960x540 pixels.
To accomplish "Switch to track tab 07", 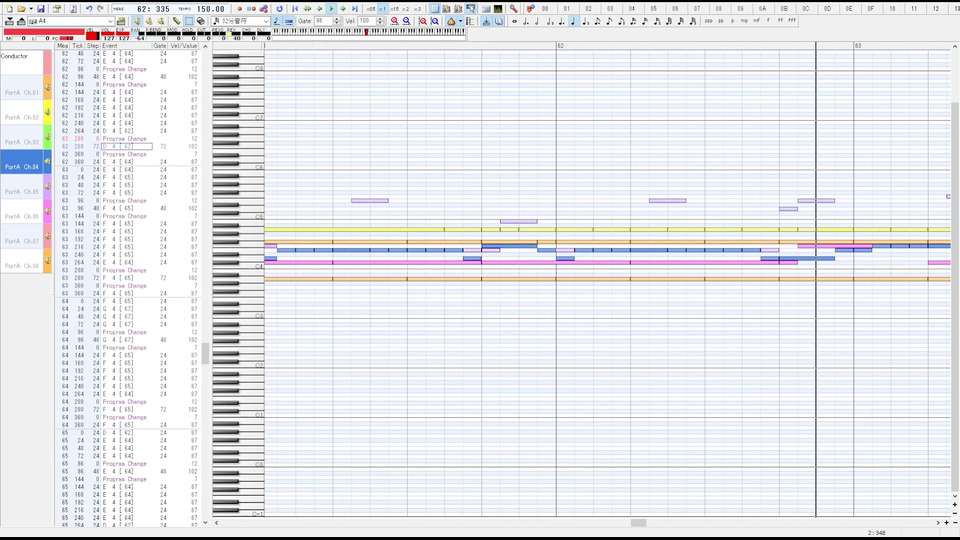I will 697,9.
